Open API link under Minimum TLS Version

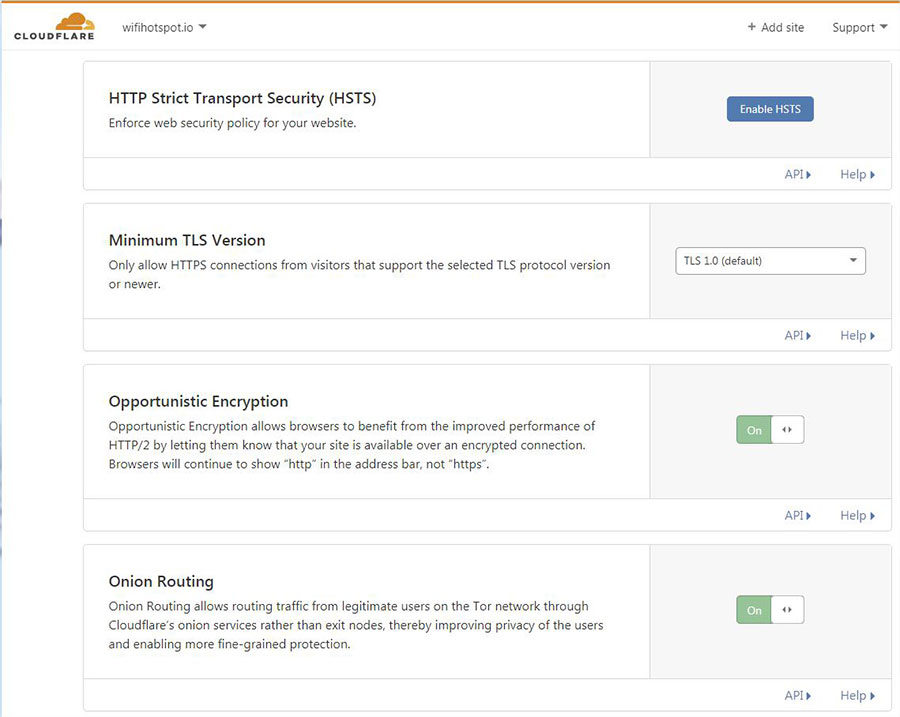pos(797,335)
